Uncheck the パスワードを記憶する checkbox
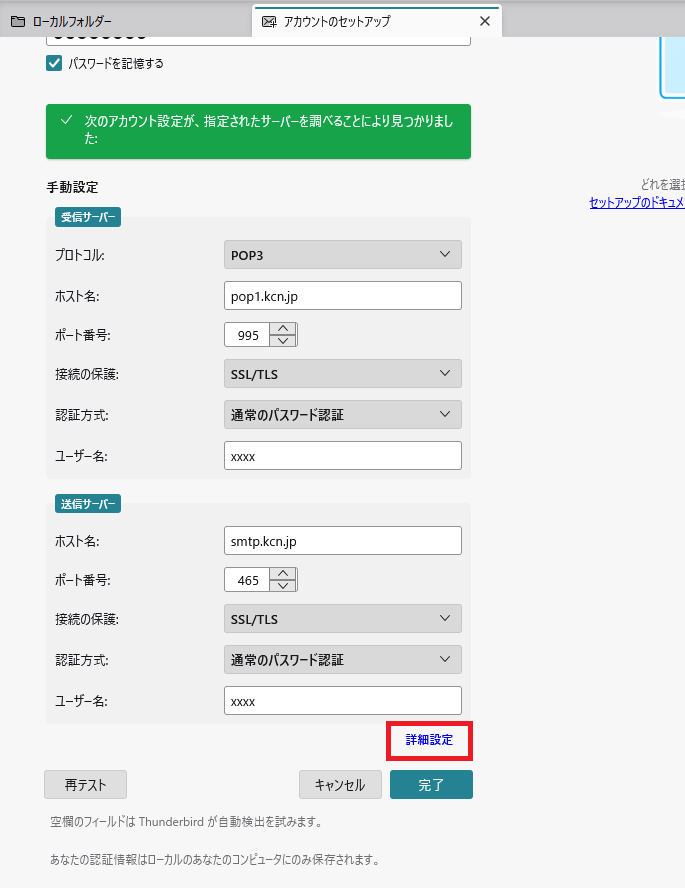The width and height of the screenshot is (685, 888). pyautogui.click(x=54, y=63)
